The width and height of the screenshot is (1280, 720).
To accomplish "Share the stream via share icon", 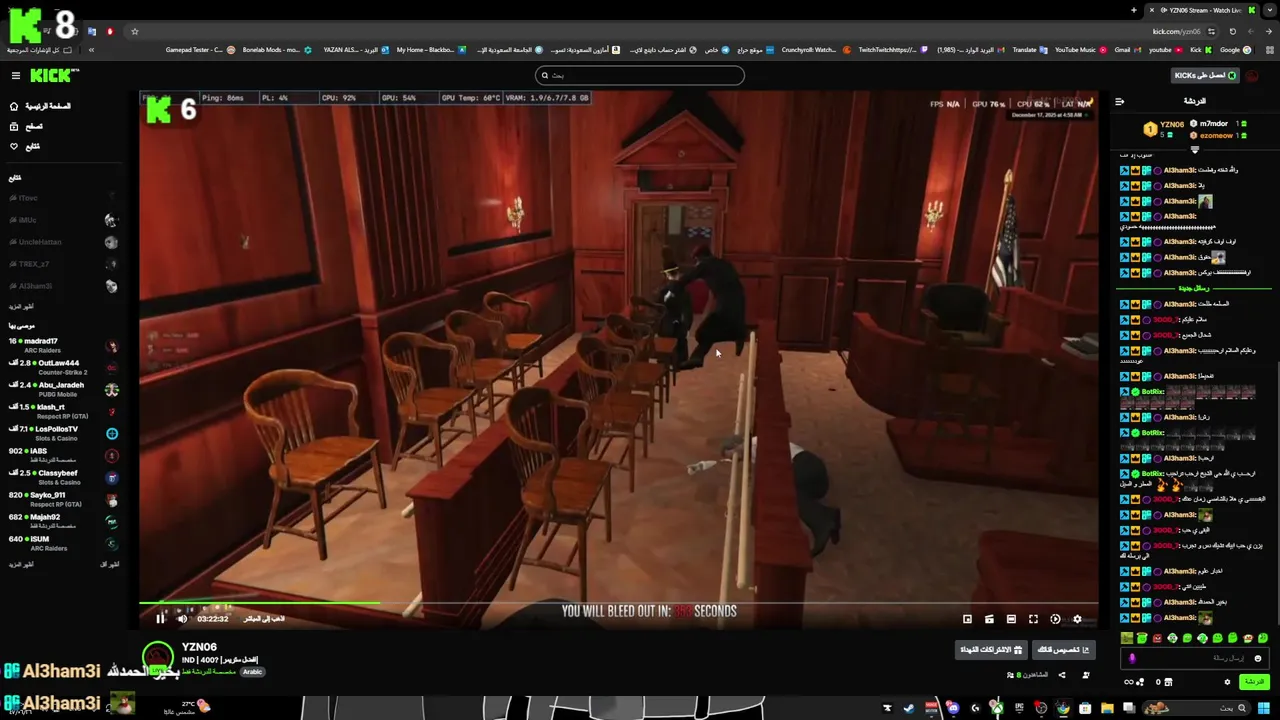I will (x=1062, y=675).
